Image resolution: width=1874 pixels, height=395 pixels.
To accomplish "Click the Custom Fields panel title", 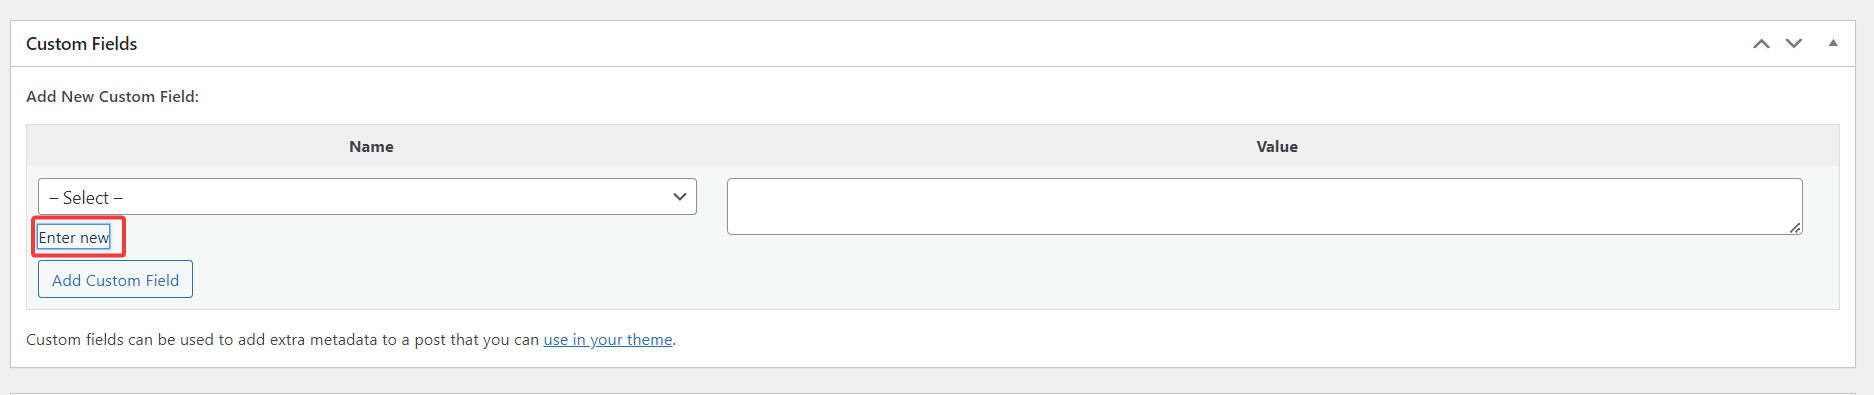I will pos(82,44).
